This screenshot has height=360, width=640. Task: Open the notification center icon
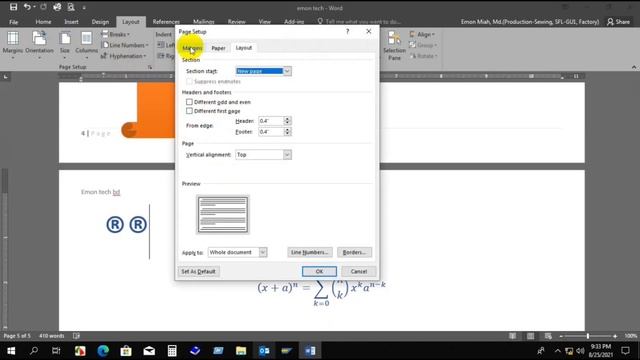coord(625,351)
